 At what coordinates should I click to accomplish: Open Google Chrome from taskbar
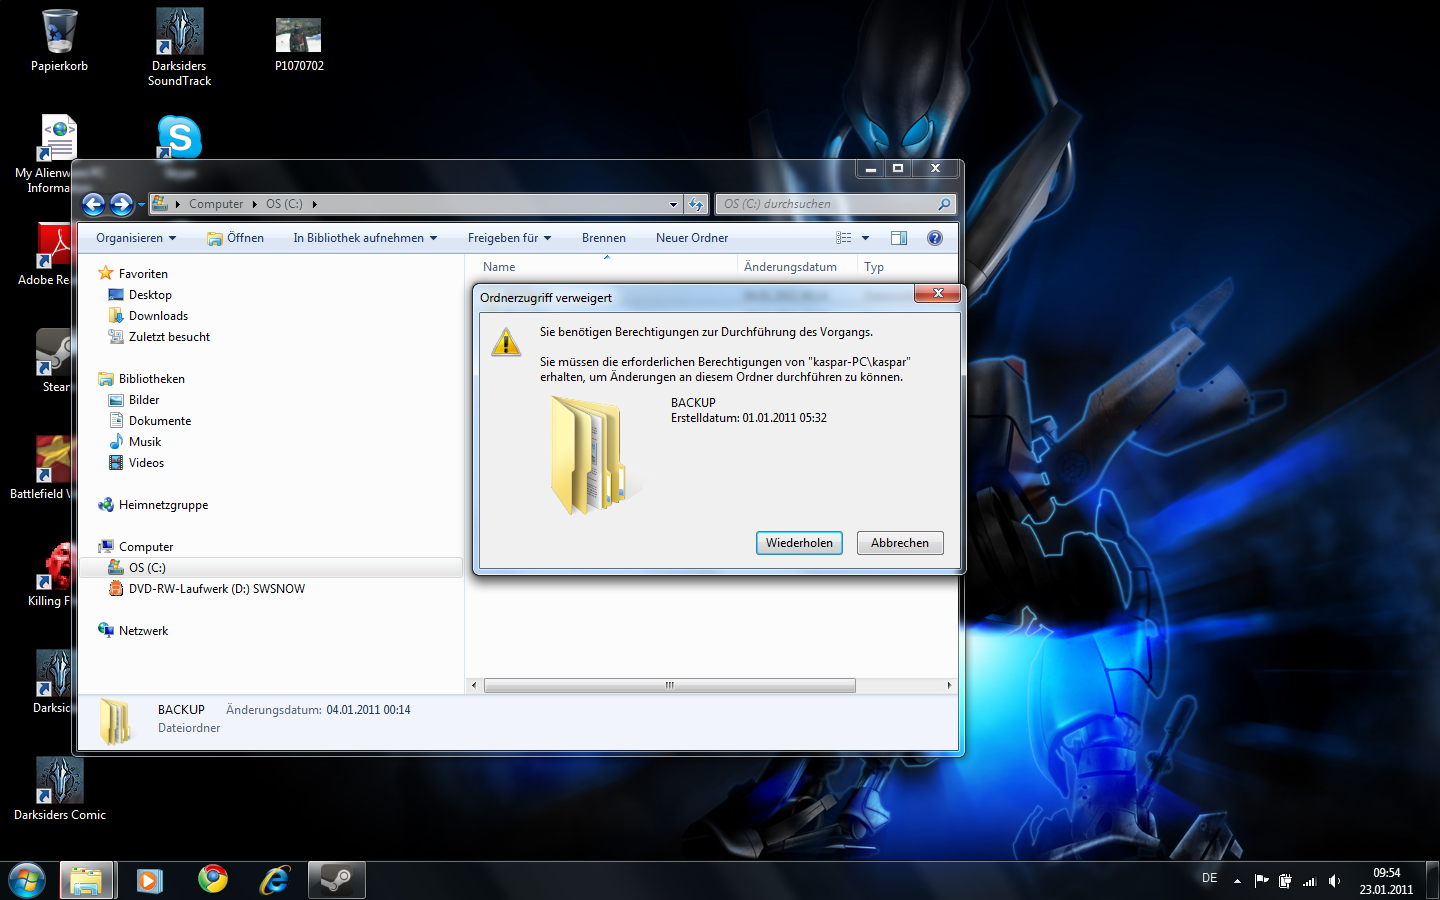[212, 880]
